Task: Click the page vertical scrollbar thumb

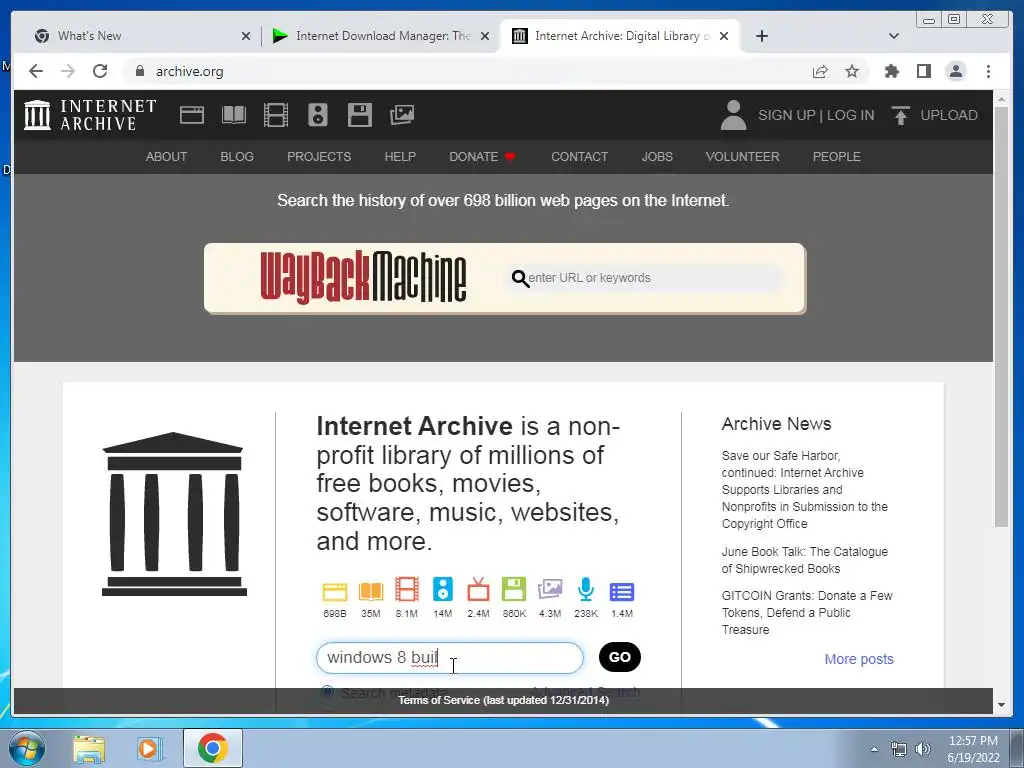Action: pyautogui.click(x=1001, y=316)
